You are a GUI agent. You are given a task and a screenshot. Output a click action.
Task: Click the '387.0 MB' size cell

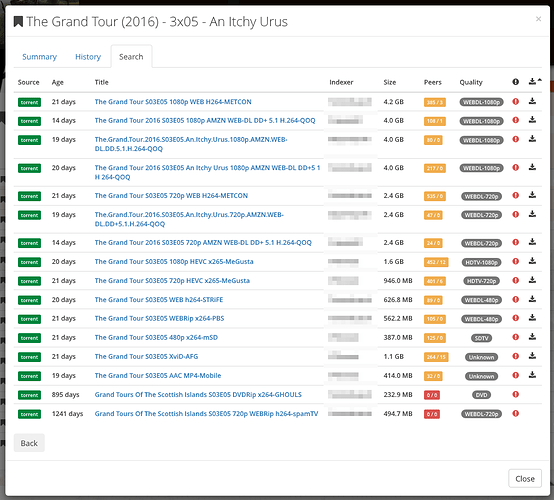click(398, 337)
